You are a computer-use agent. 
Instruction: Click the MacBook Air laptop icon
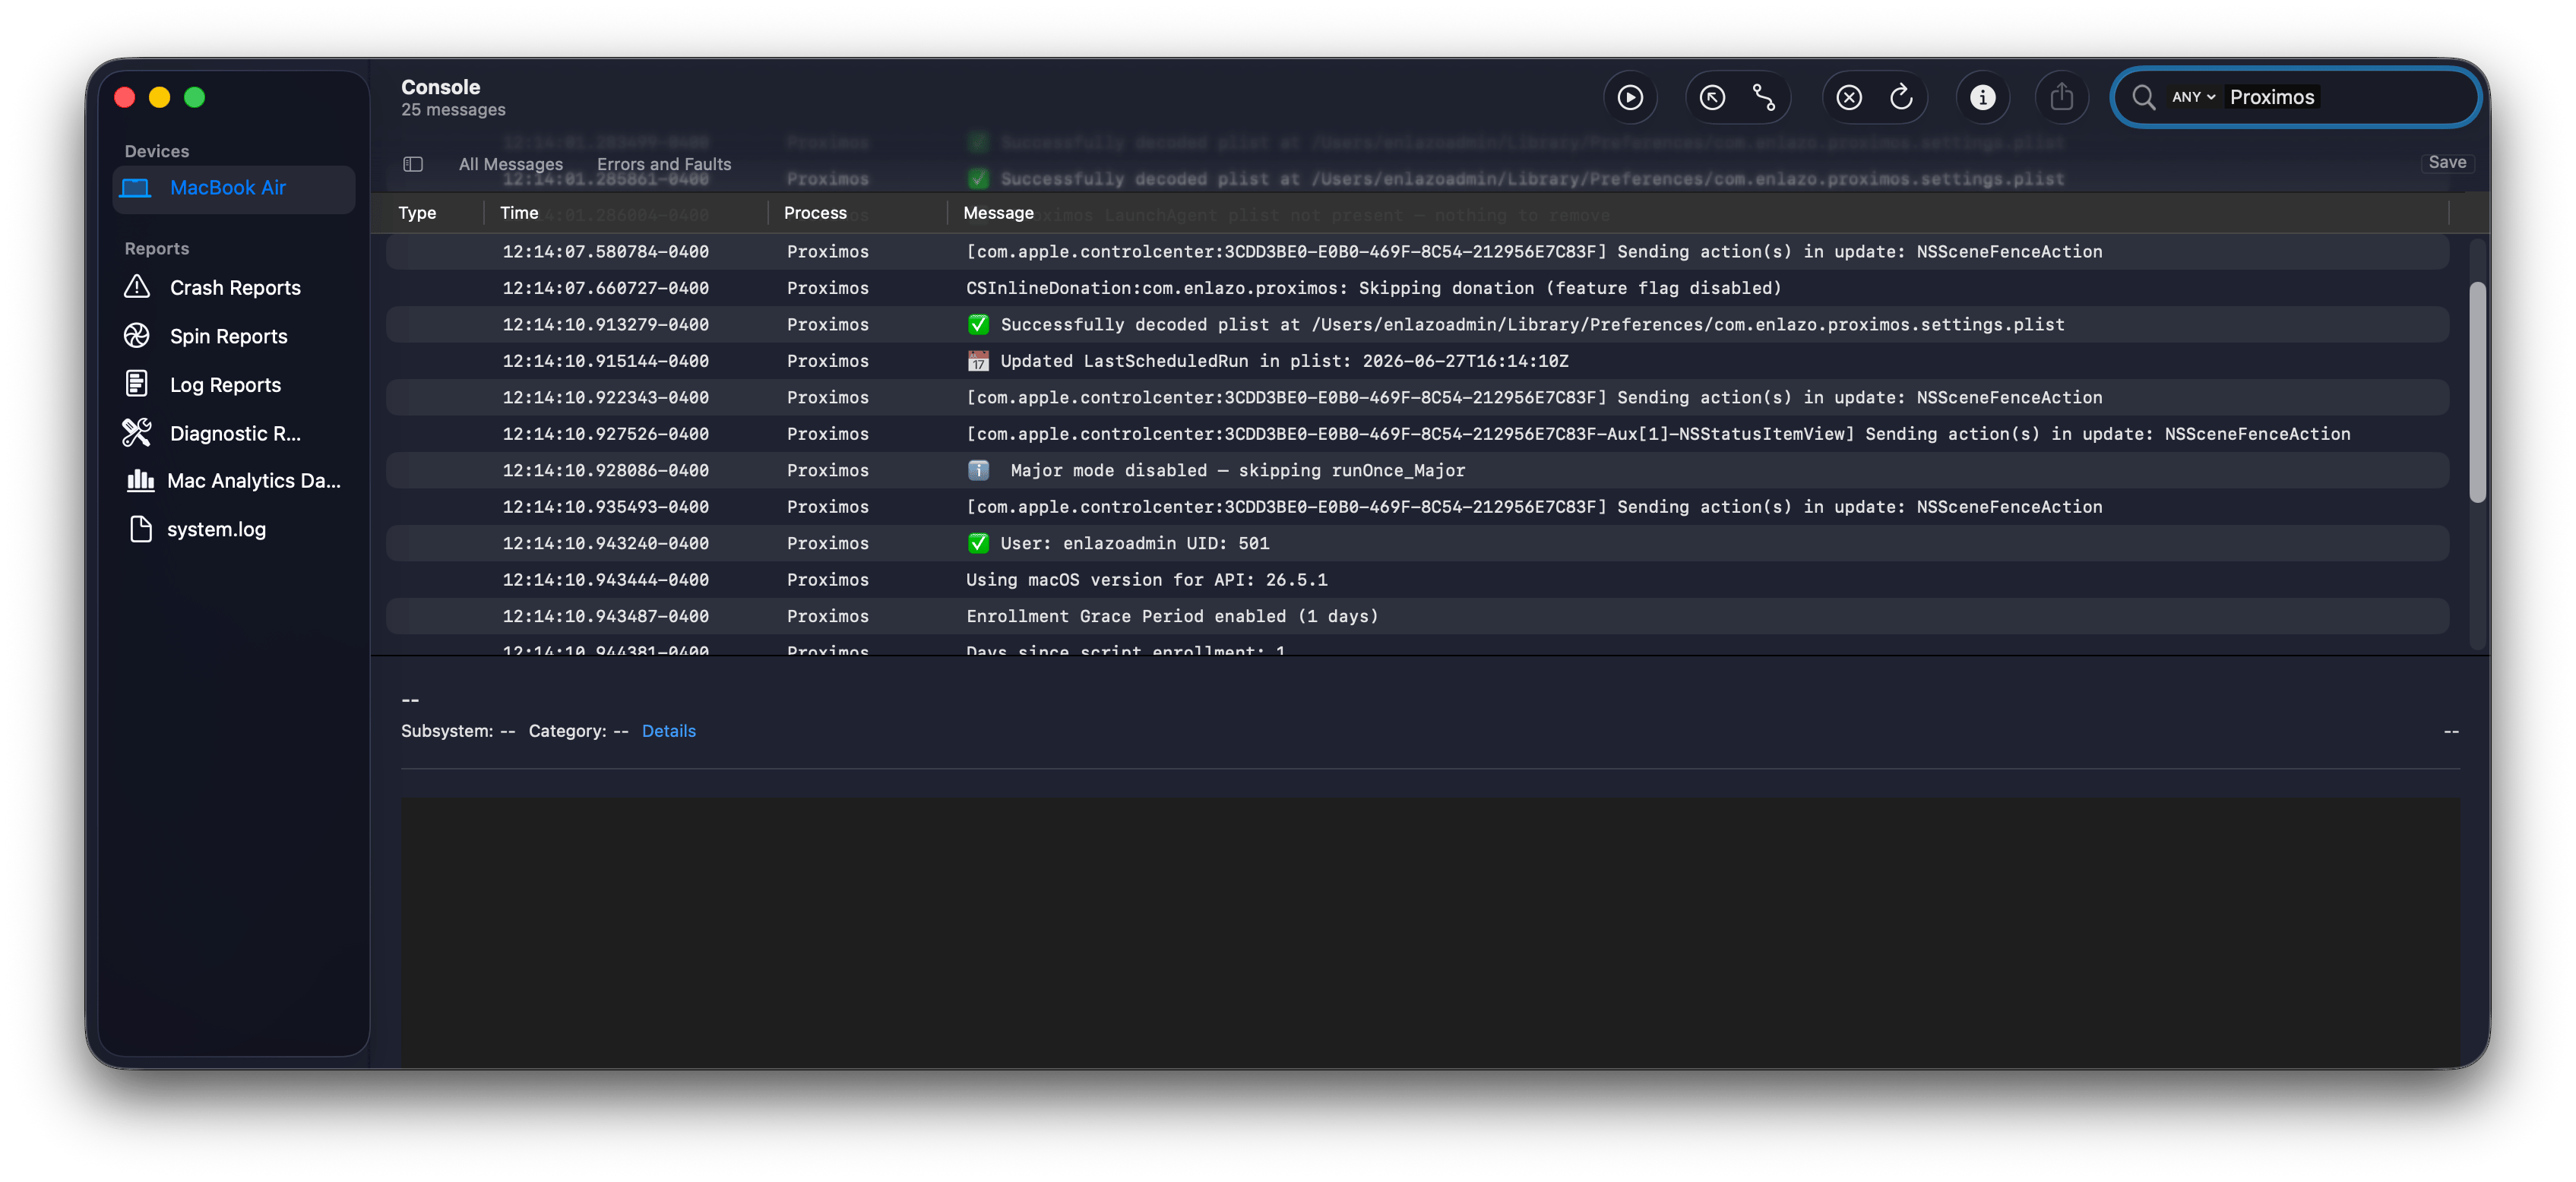pyautogui.click(x=136, y=188)
